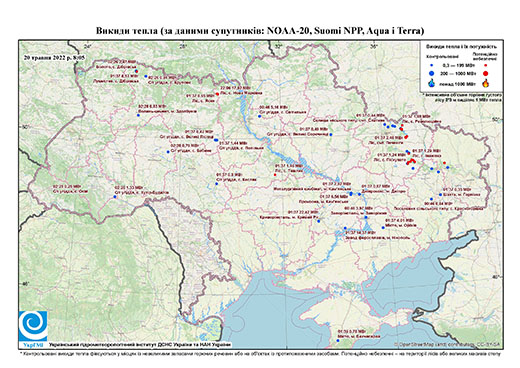Click the 36° longitude label at top
Screen dimensions: 520x368
[374, 47]
